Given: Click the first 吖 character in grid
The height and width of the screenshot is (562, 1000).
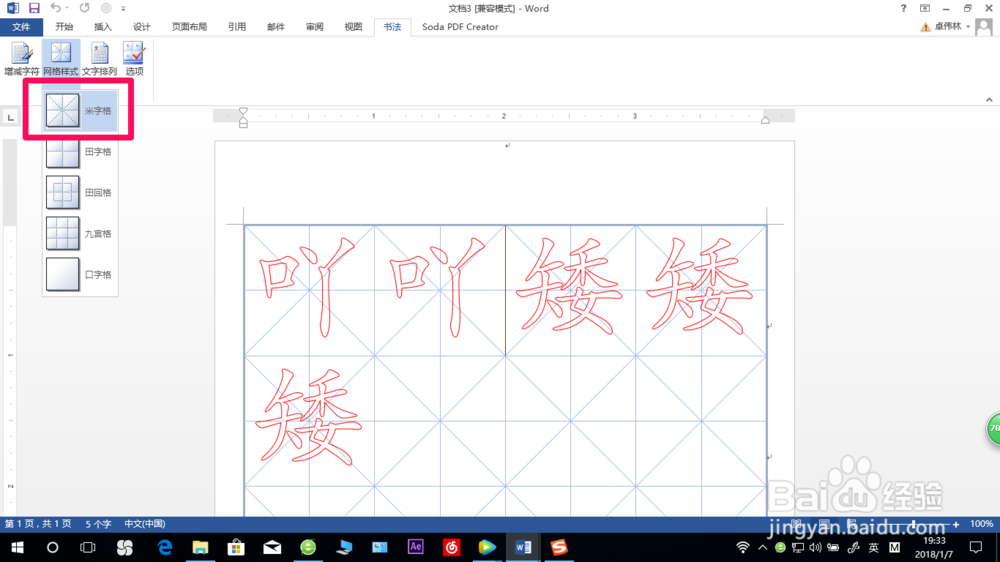Looking at the screenshot, I should (x=309, y=286).
